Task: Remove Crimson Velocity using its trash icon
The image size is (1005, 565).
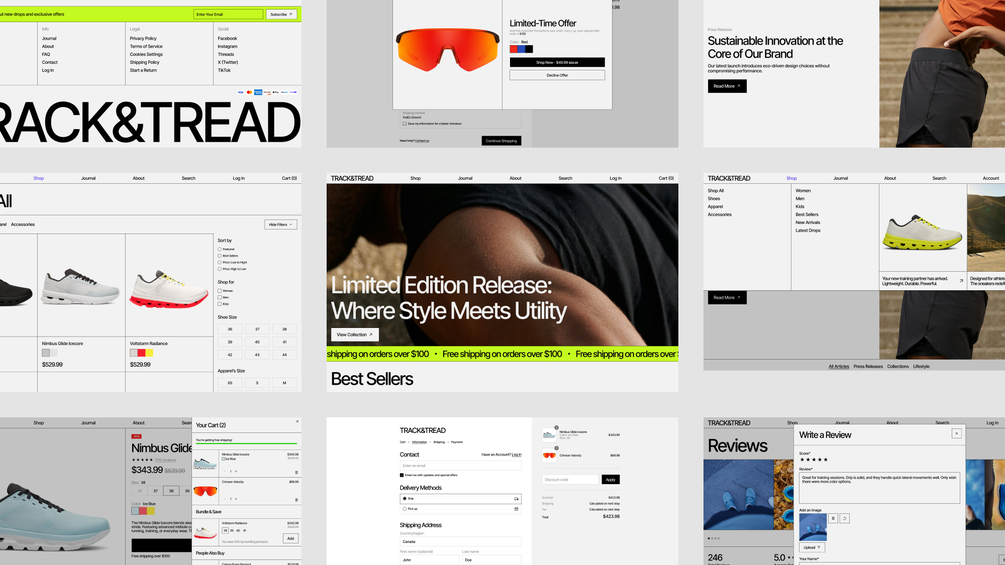Action: [296, 499]
